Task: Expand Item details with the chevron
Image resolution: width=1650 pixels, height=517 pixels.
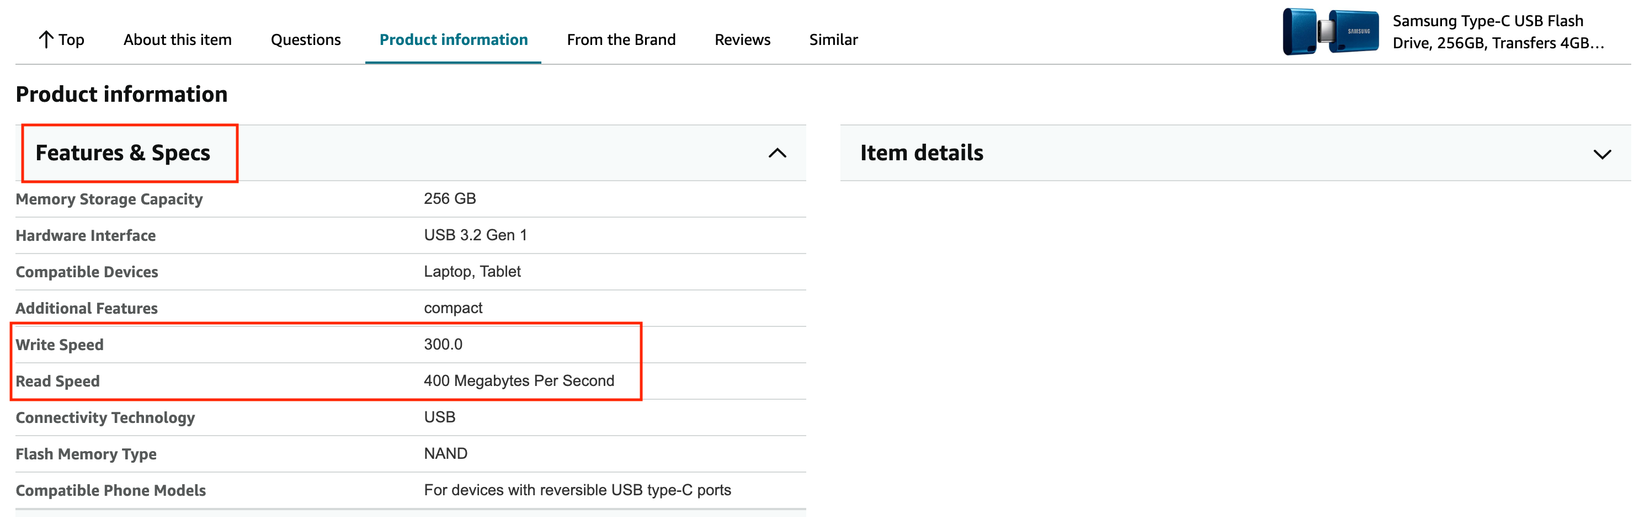Action: [x=1602, y=154]
